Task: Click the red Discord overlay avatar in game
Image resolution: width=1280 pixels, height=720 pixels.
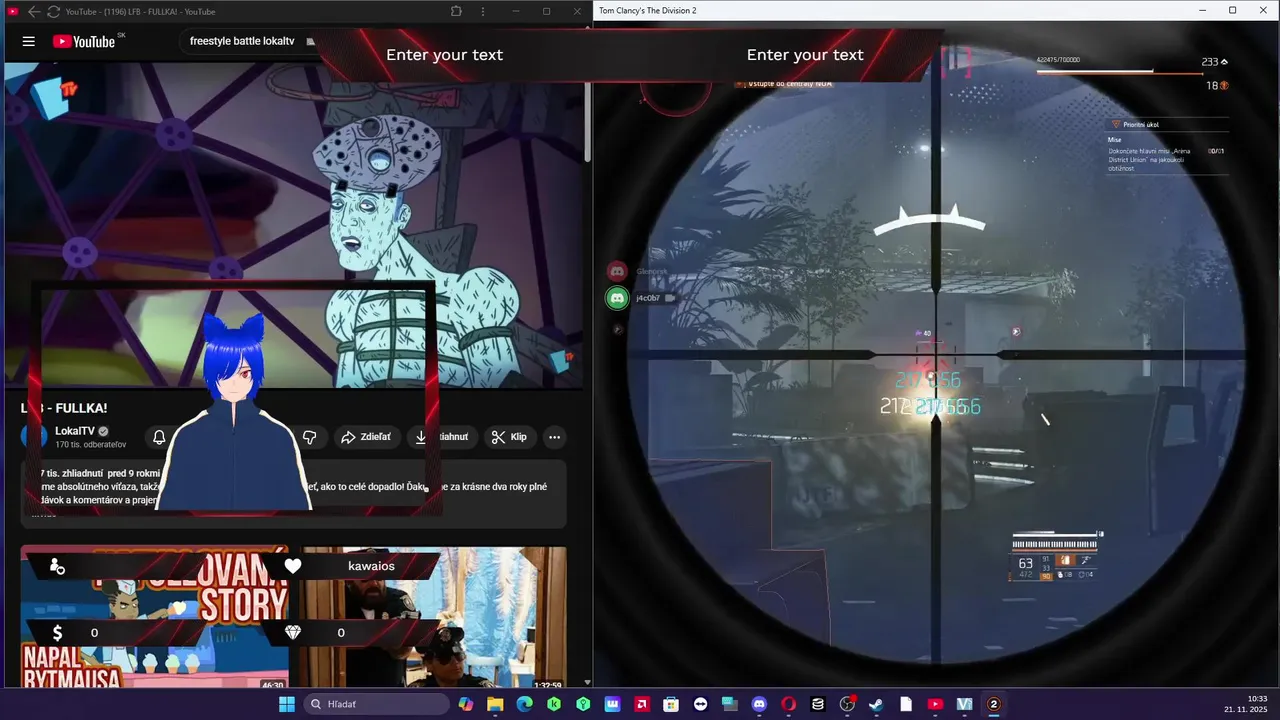Action: 618,271
